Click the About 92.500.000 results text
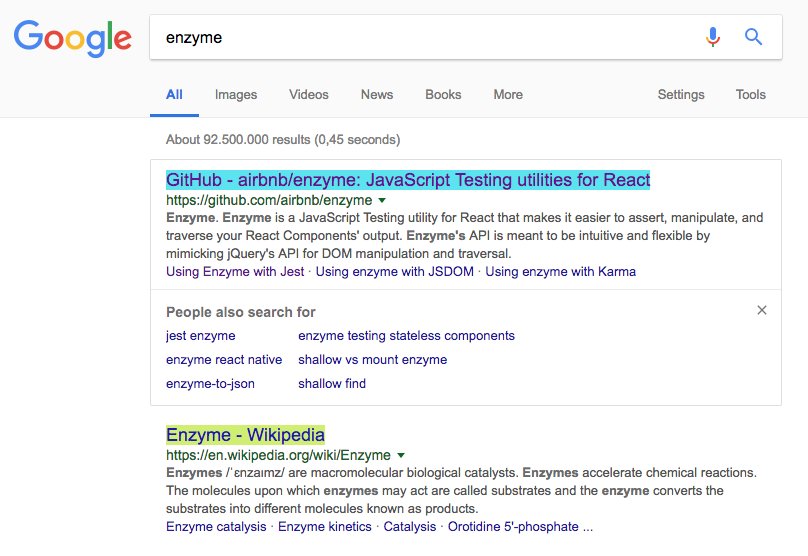This screenshot has width=808, height=556. [x=283, y=140]
